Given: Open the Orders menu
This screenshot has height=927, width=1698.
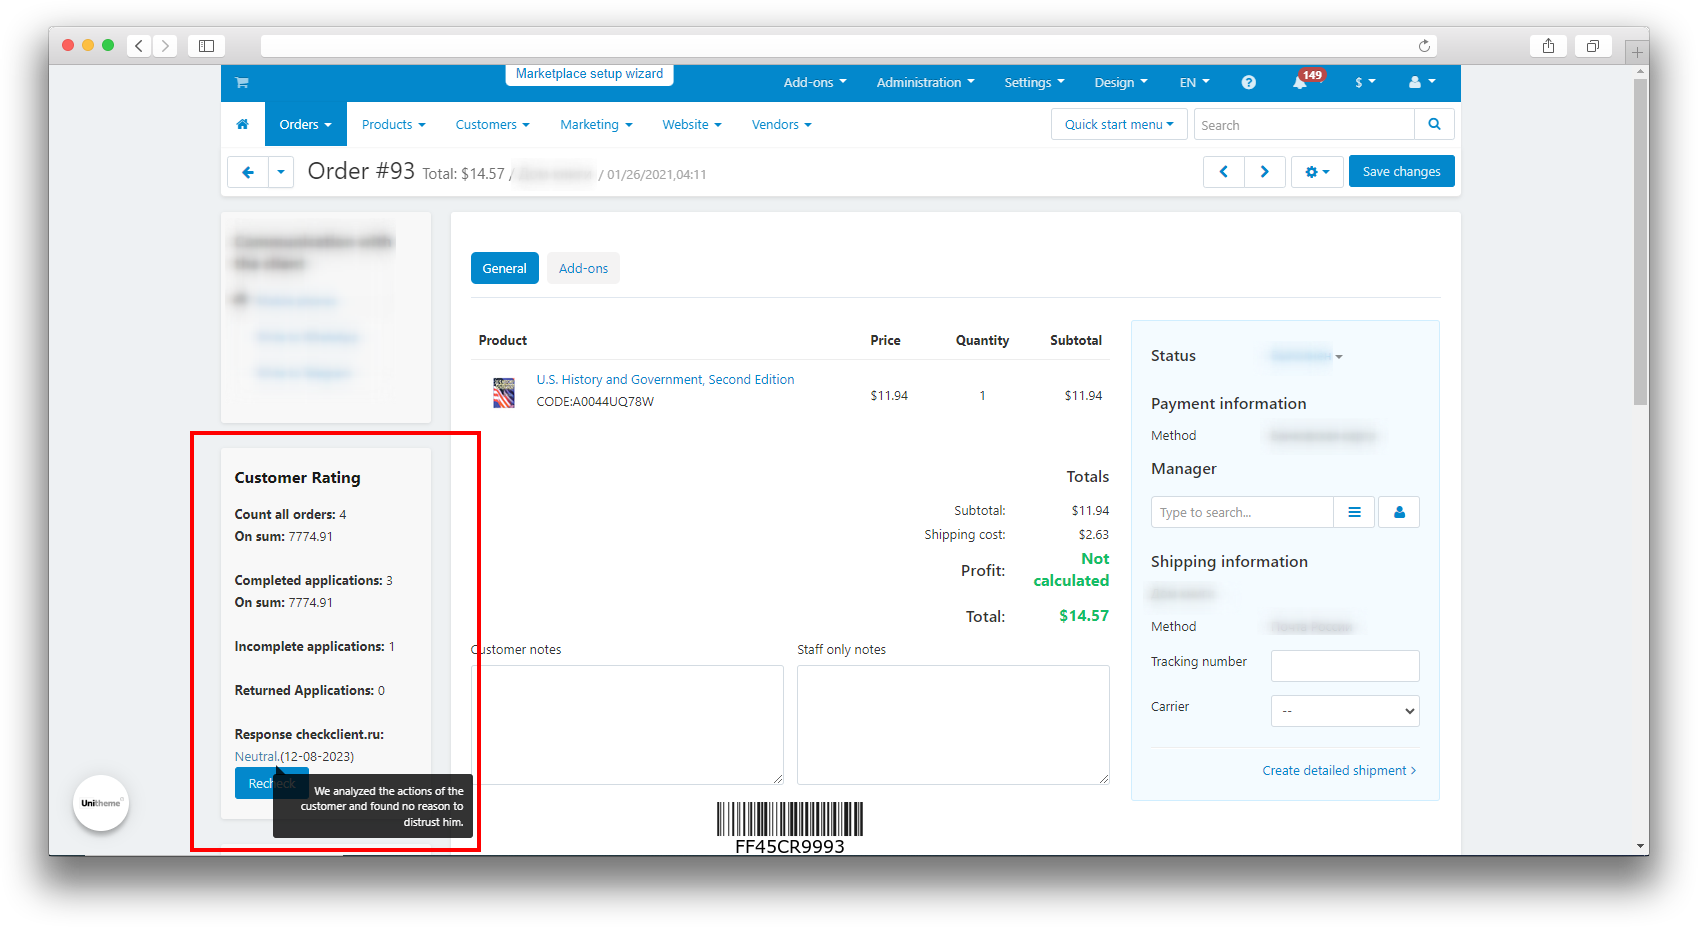Looking at the screenshot, I should (305, 125).
